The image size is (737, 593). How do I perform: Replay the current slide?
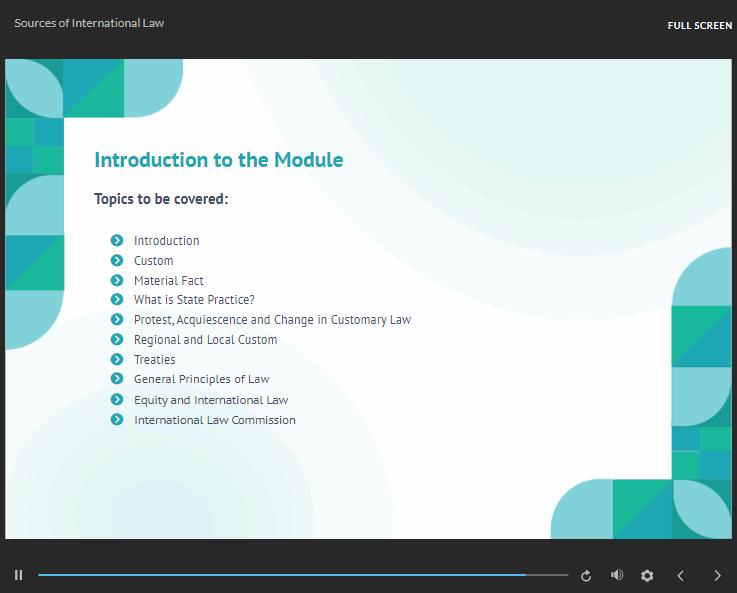click(x=586, y=576)
